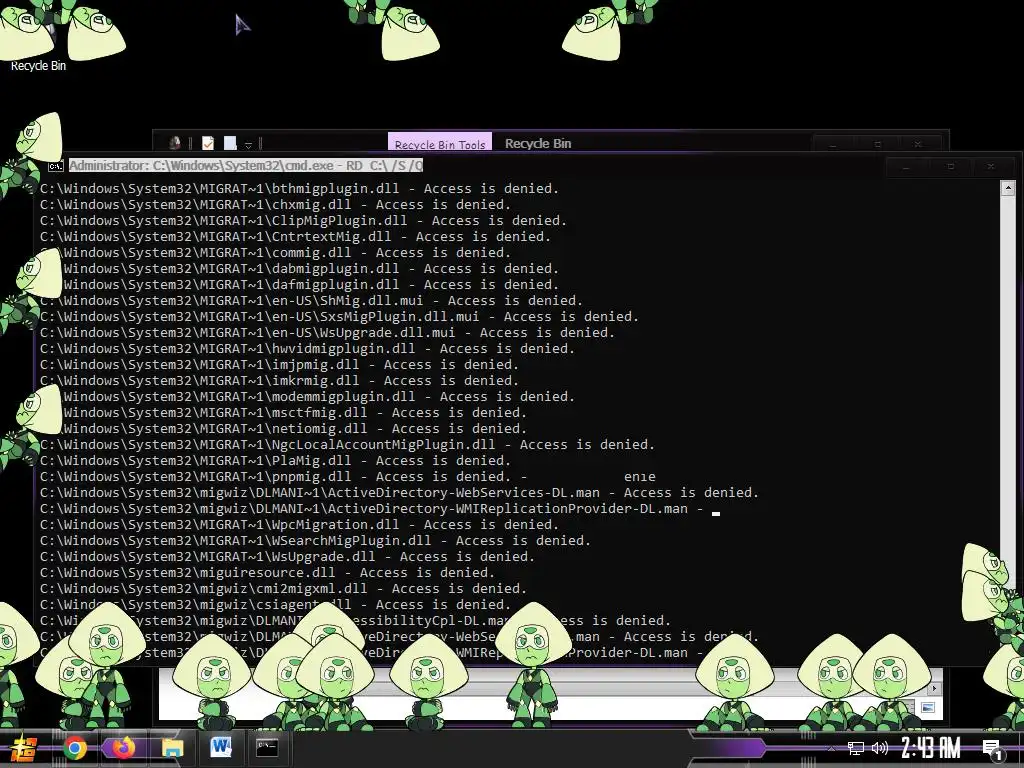Image resolution: width=1024 pixels, height=768 pixels.
Task: Switch to large icons view in Recycle Bin
Action: pos(927,707)
